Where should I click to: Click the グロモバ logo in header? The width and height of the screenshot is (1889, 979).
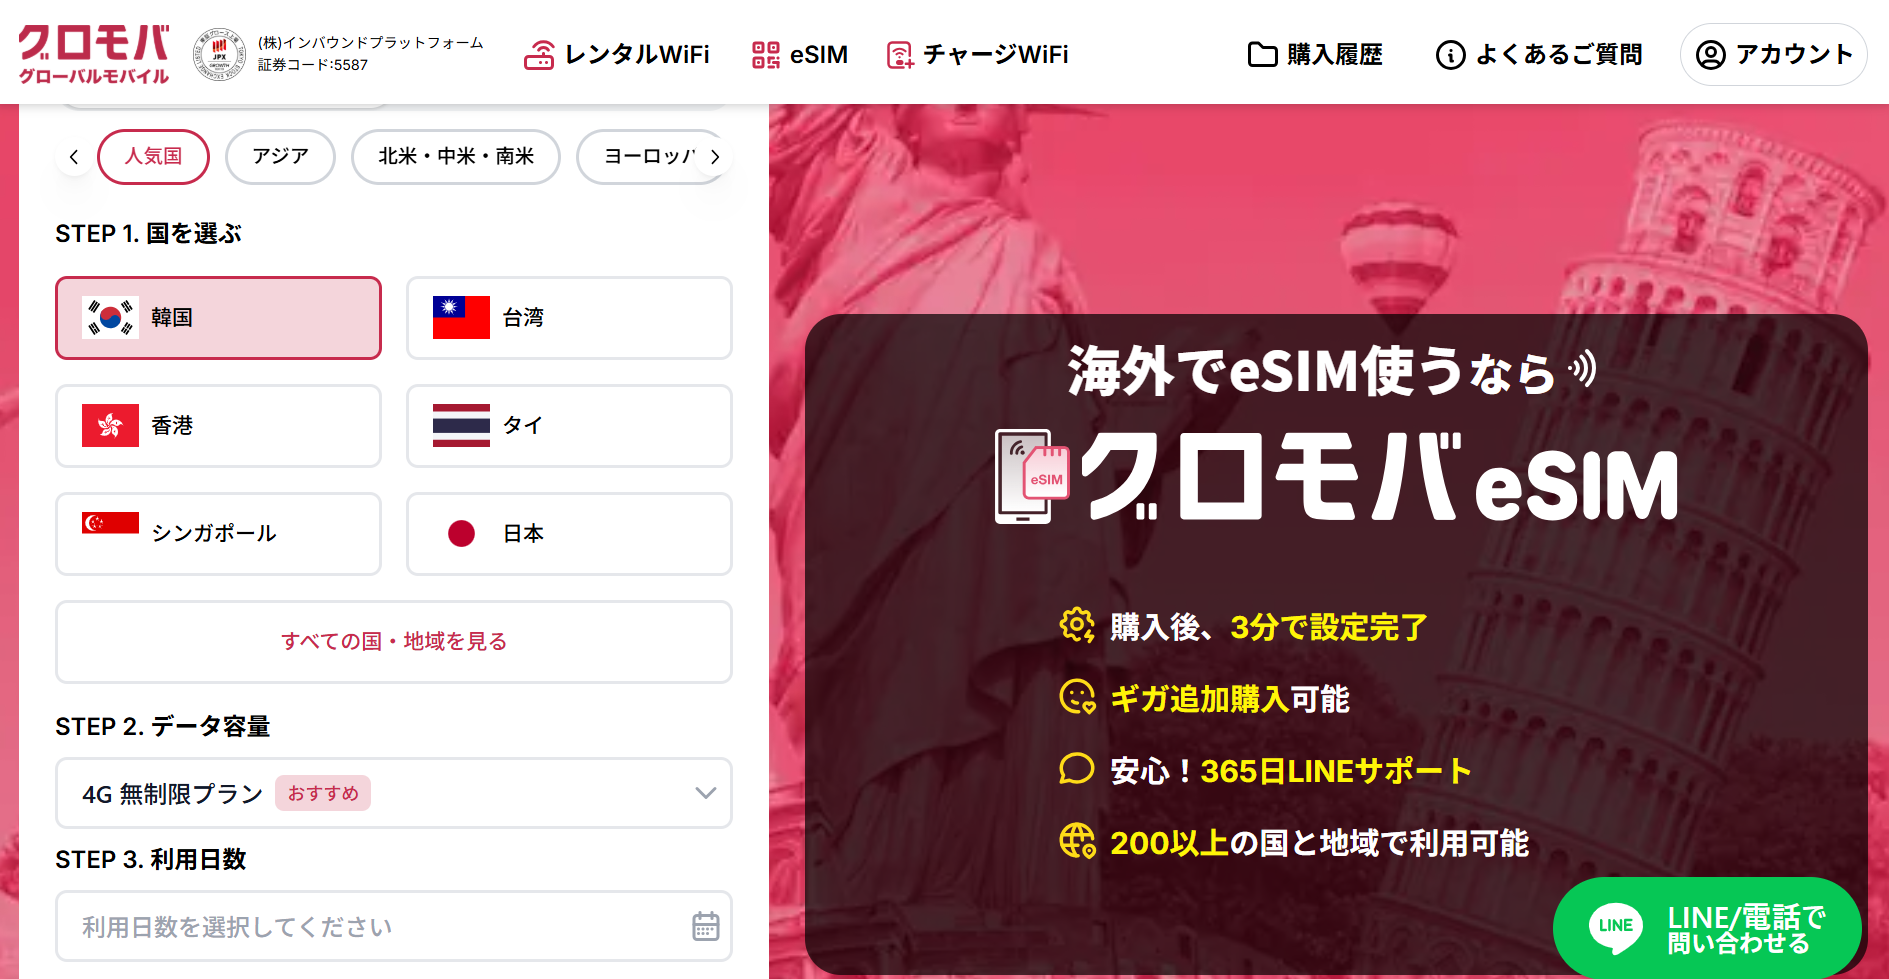click(x=94, y=54)
